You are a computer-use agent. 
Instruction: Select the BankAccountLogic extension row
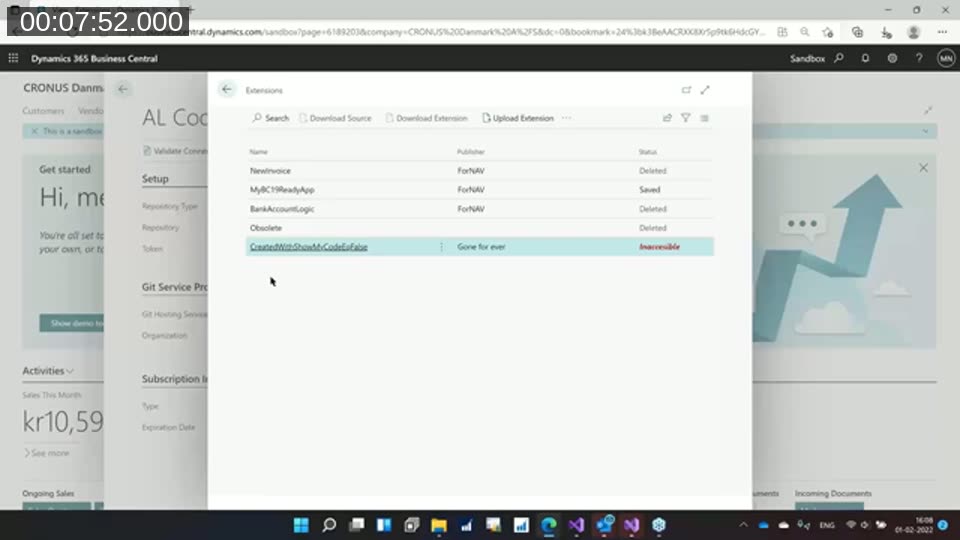[480, 209]
